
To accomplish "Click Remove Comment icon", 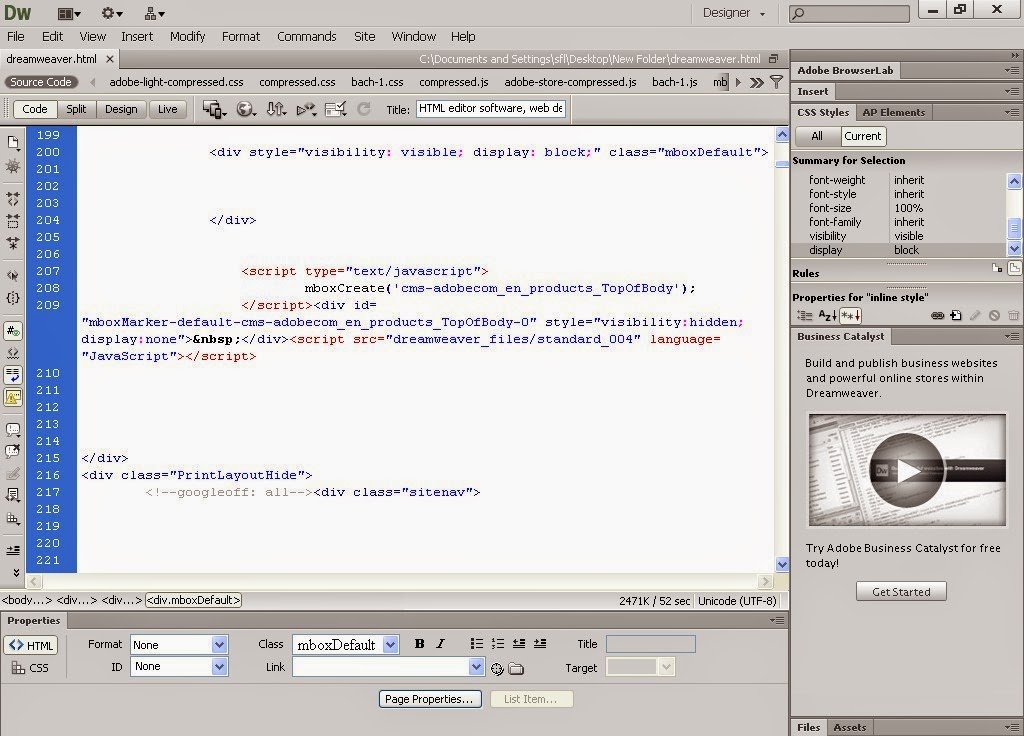I will click(13, 451).
